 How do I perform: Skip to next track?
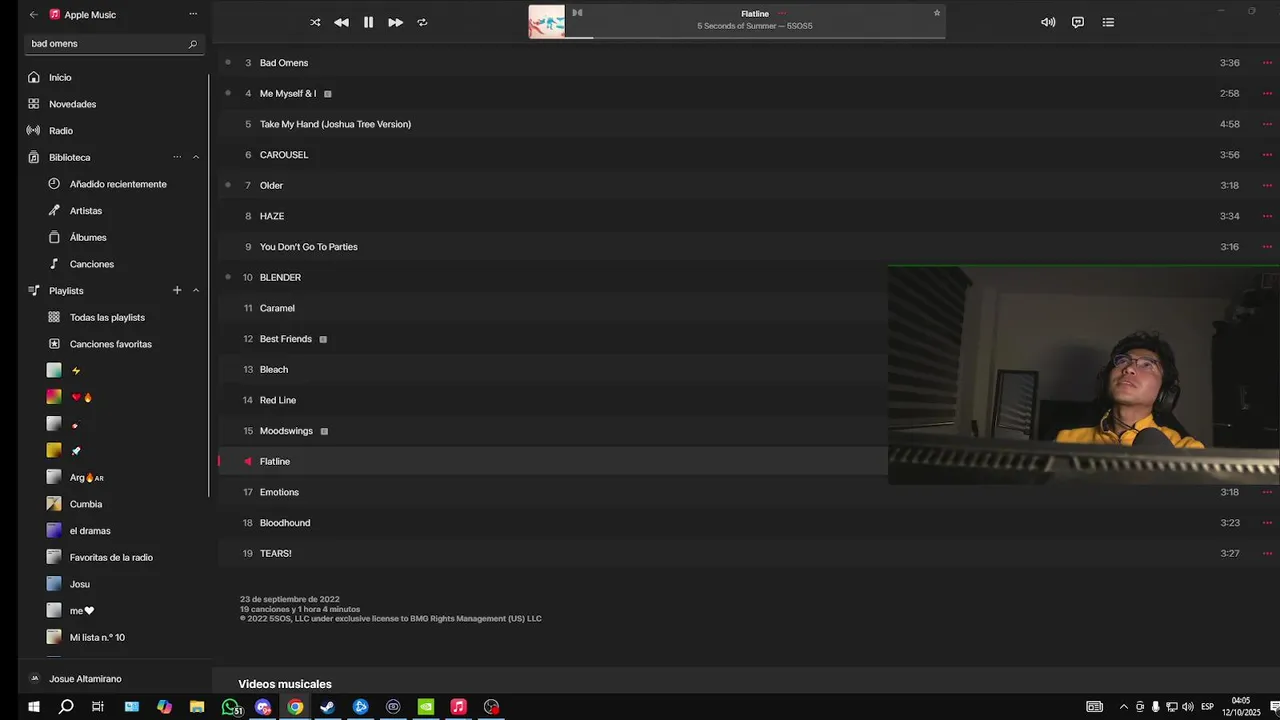click(395, 22)
